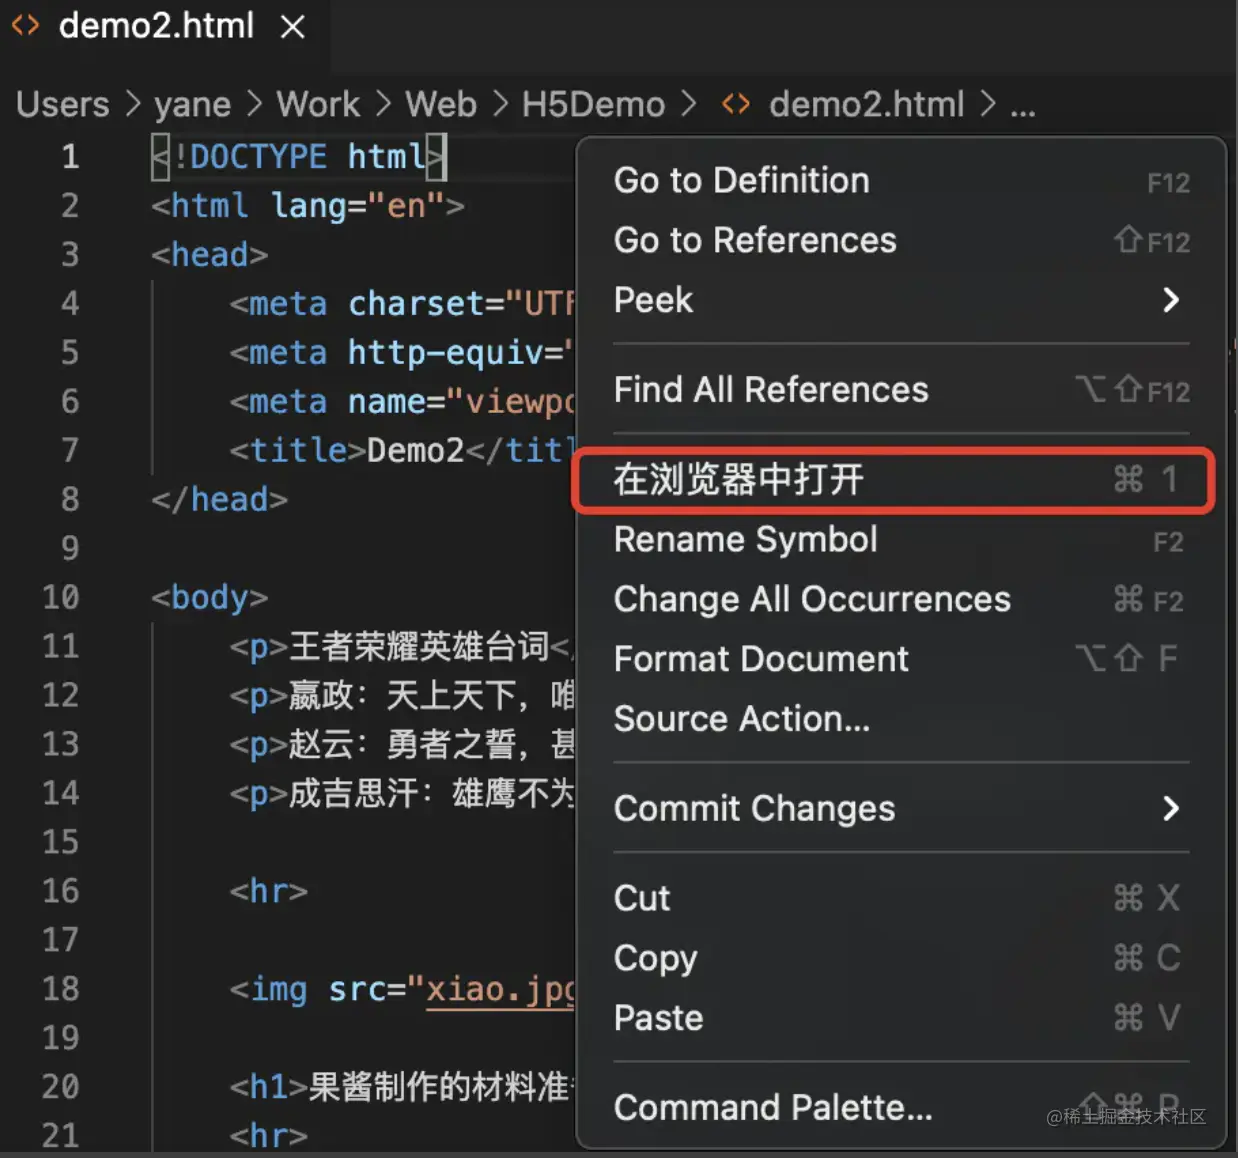Select Rename Symbol
Image resolution: width=1238 pixels, height=1158 pixels.
click(x=745, y=540)
